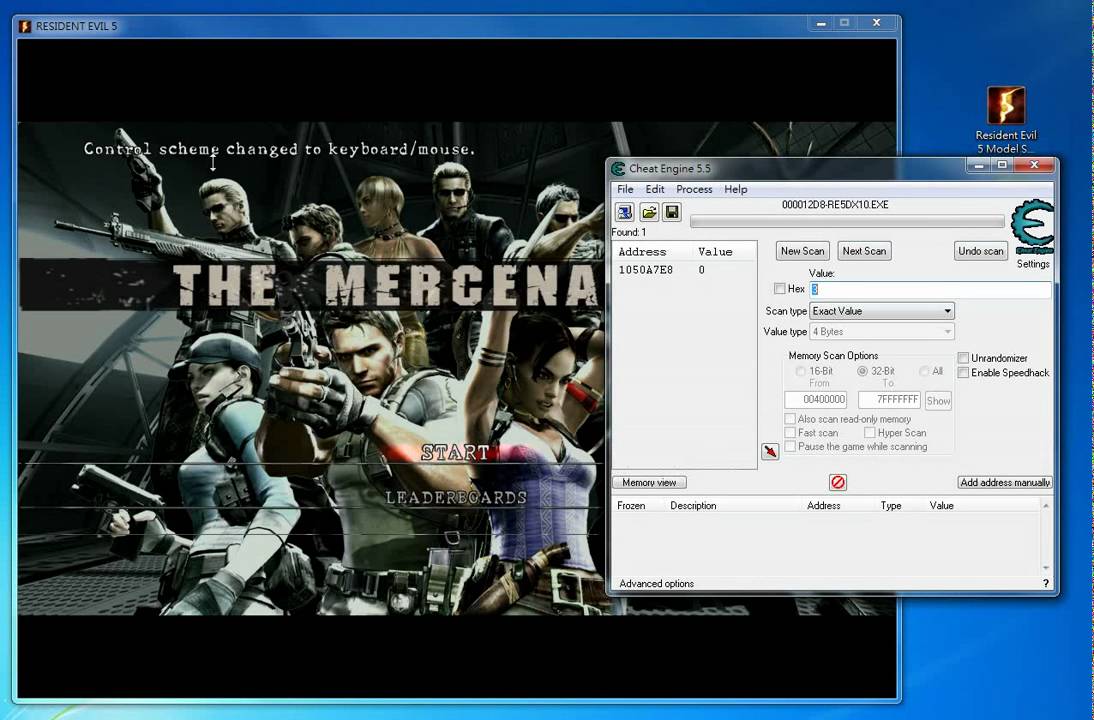Click the Value column header in results

point(714,252)
